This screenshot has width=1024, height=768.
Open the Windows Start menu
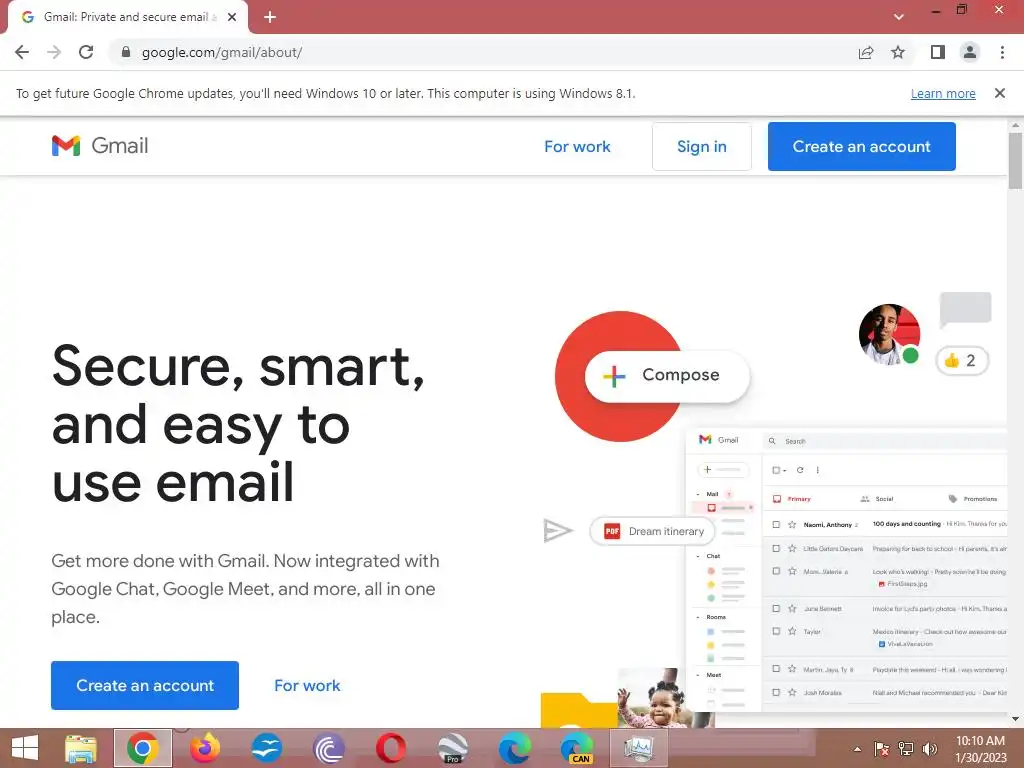click(x=25, y=748)
